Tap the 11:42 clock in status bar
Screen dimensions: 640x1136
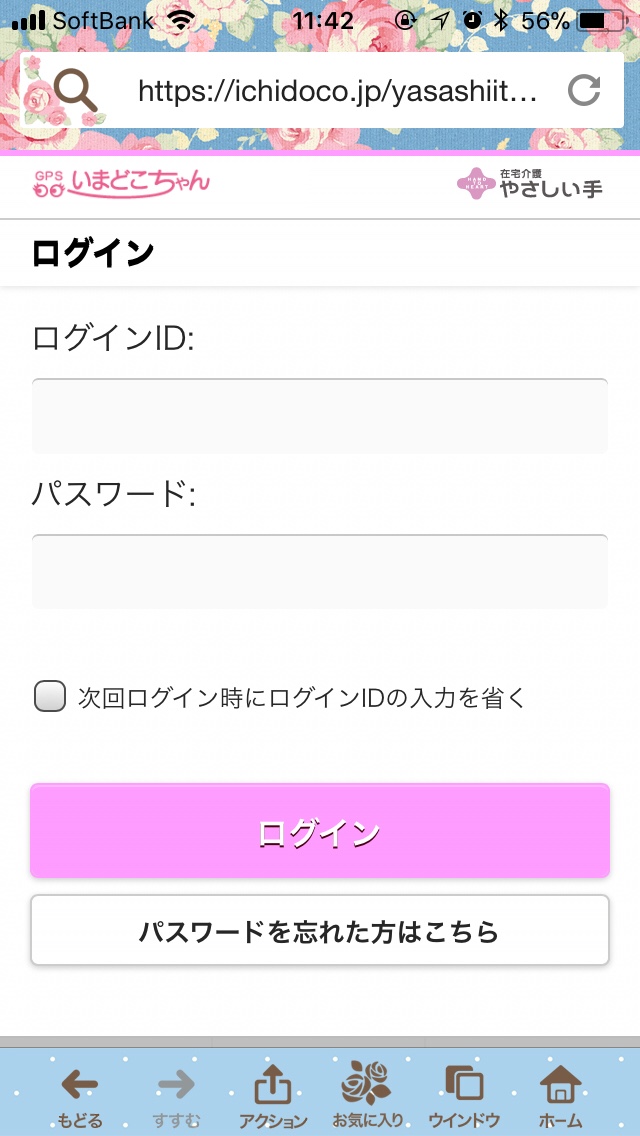click(322, 20)
